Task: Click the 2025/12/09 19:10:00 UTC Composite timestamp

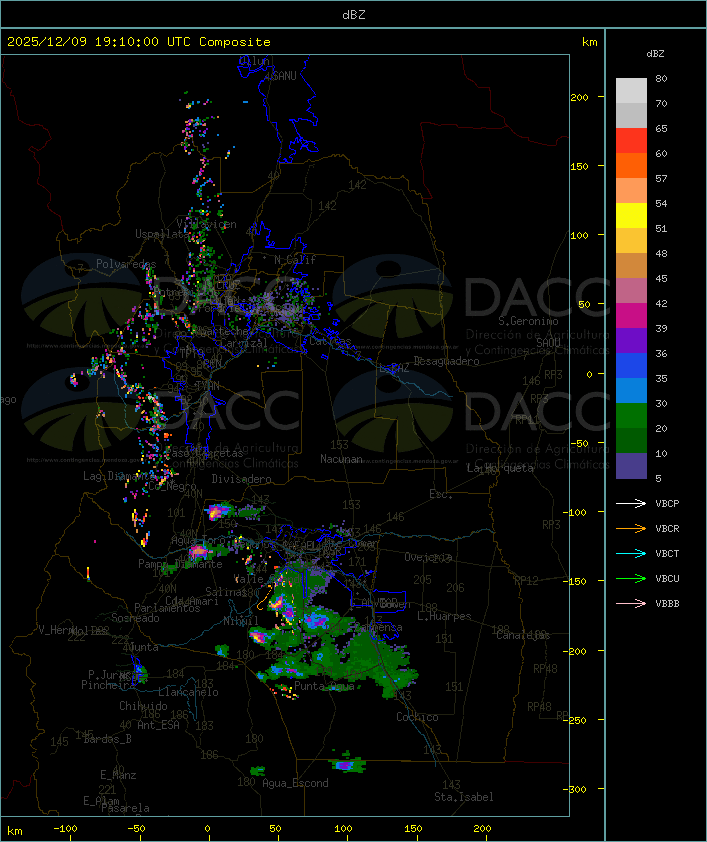Action: [x=139, y=42]
